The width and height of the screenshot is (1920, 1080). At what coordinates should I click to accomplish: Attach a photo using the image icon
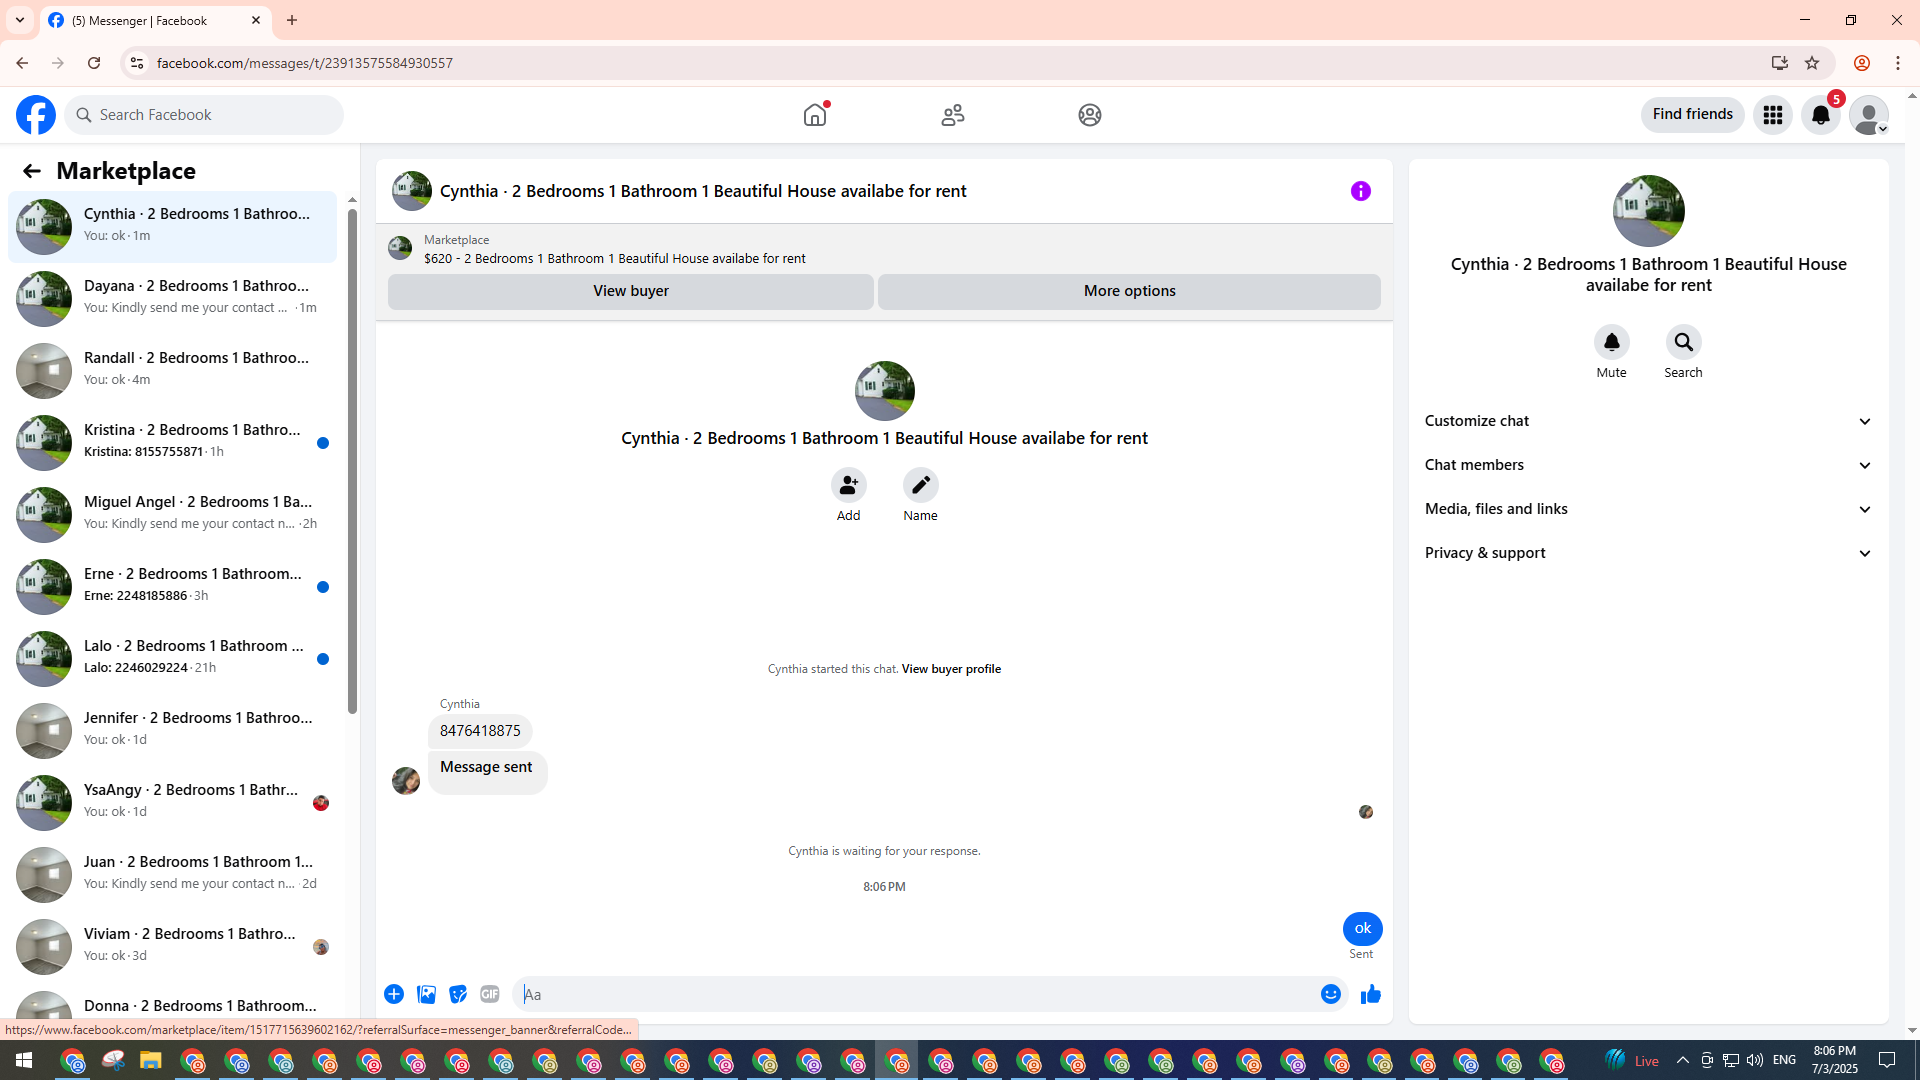[426, 994]
